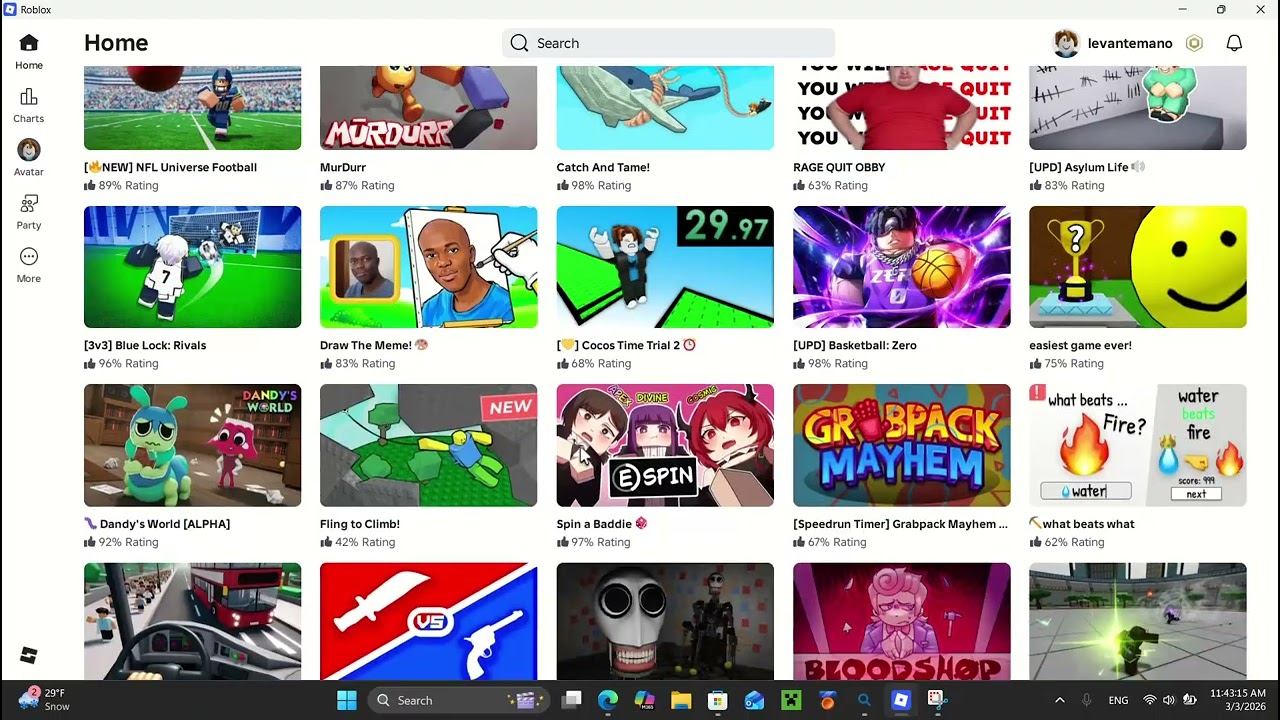Open Microsoft 365 from the taskbar
This screenshot has width=1280, height=720.
(645, 700)
